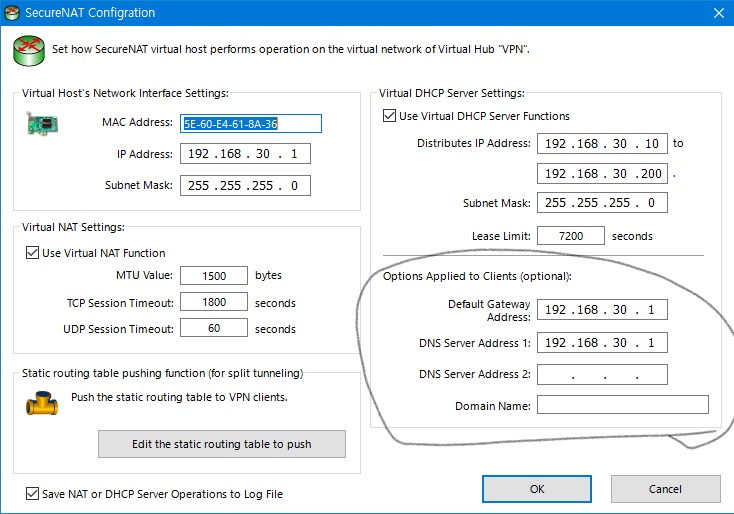Click the 'Domain Name:' label
734x514 pixels.
493,406
